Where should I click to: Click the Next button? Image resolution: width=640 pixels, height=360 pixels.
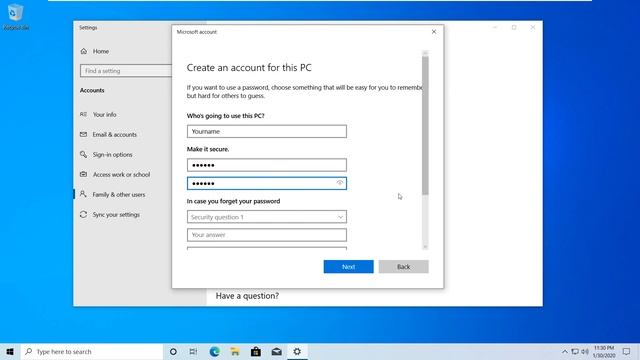(x=349, y=267)
